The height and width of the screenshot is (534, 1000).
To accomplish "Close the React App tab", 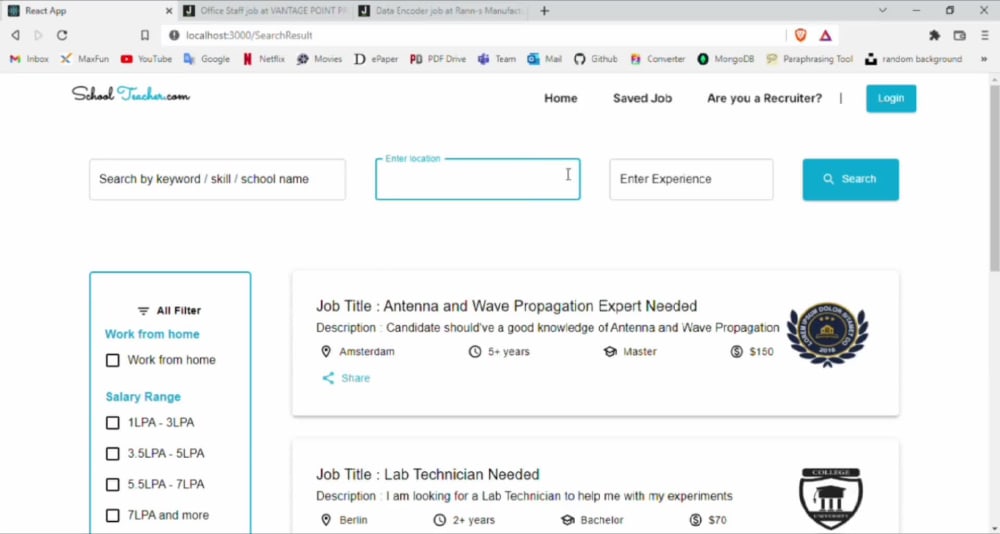I will tap(168, 11).
